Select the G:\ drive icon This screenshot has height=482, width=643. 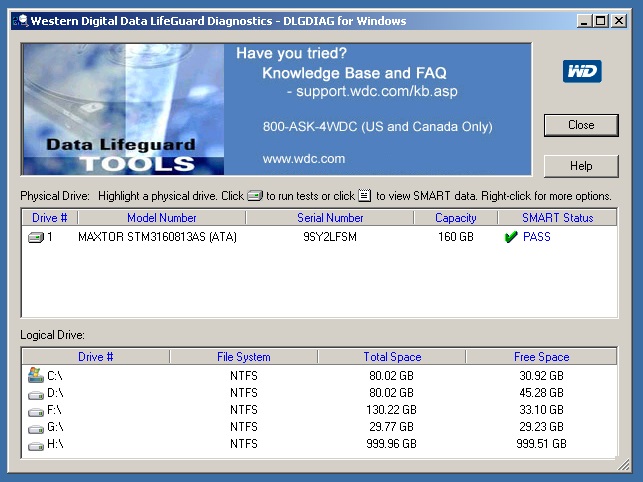(36, 429)
